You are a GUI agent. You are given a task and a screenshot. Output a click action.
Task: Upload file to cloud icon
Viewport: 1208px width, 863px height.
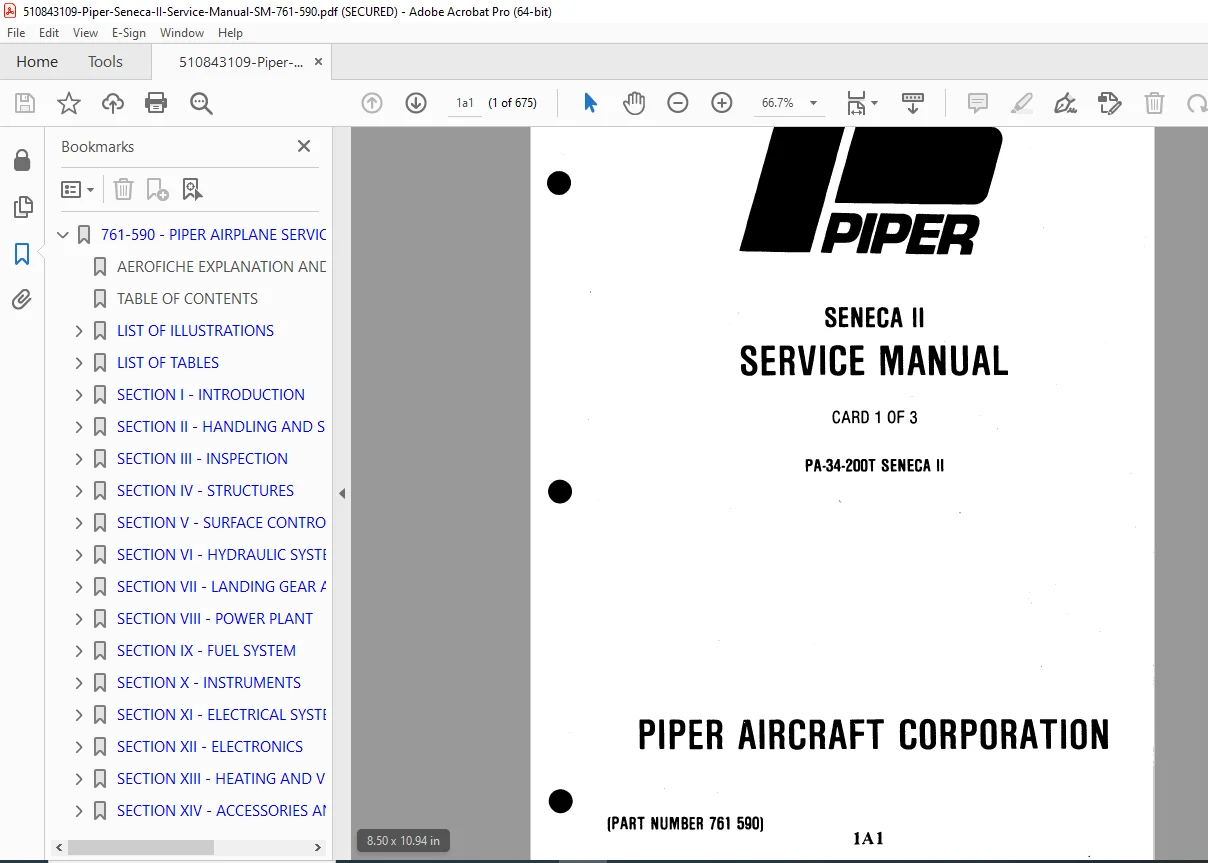coord(113,103)
